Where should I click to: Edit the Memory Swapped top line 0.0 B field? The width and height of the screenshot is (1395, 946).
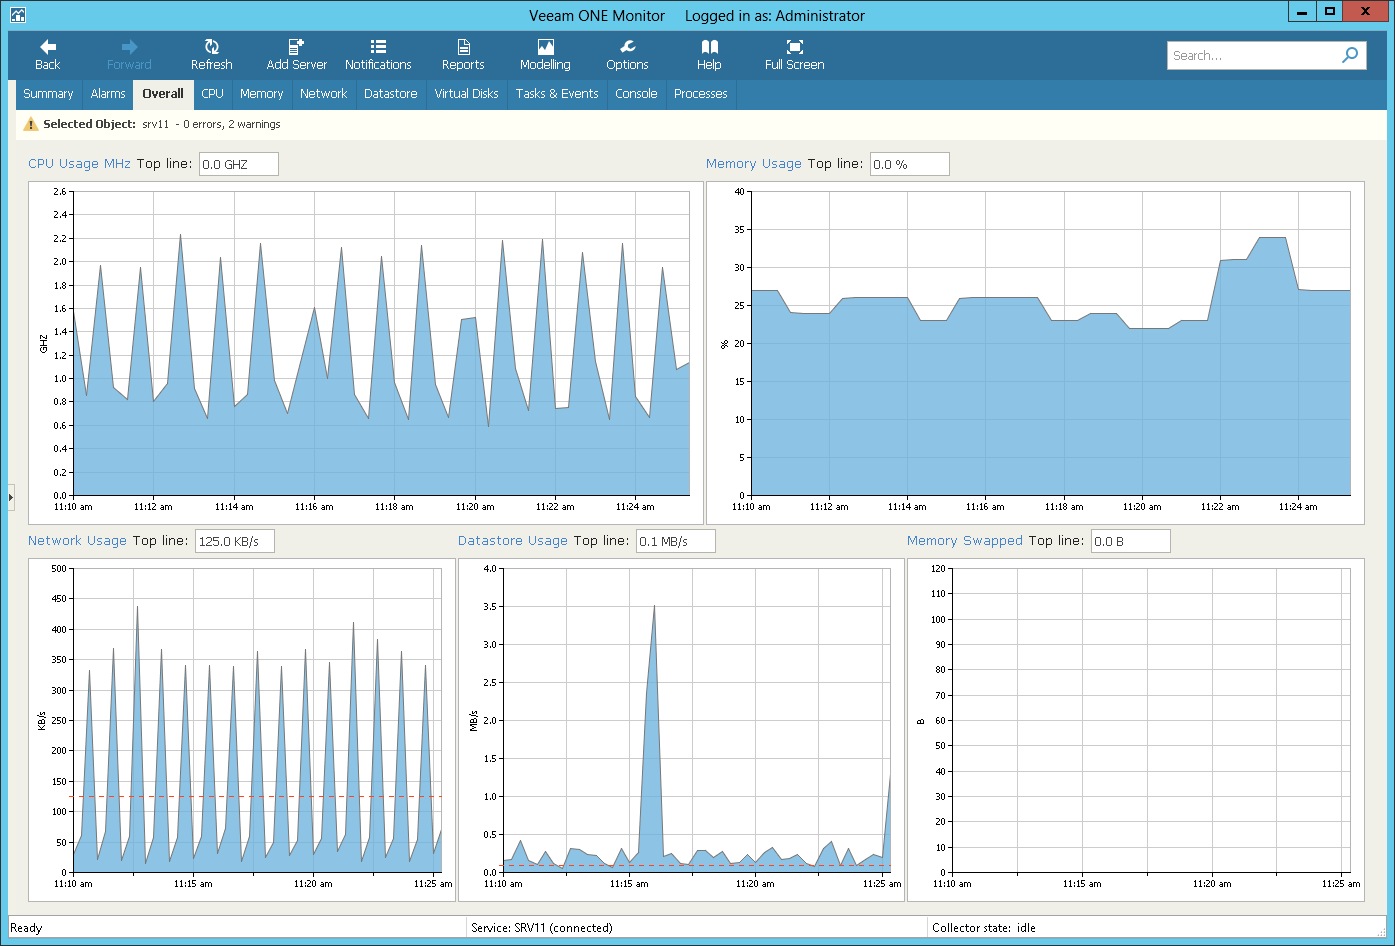(x=1130, y=541)
